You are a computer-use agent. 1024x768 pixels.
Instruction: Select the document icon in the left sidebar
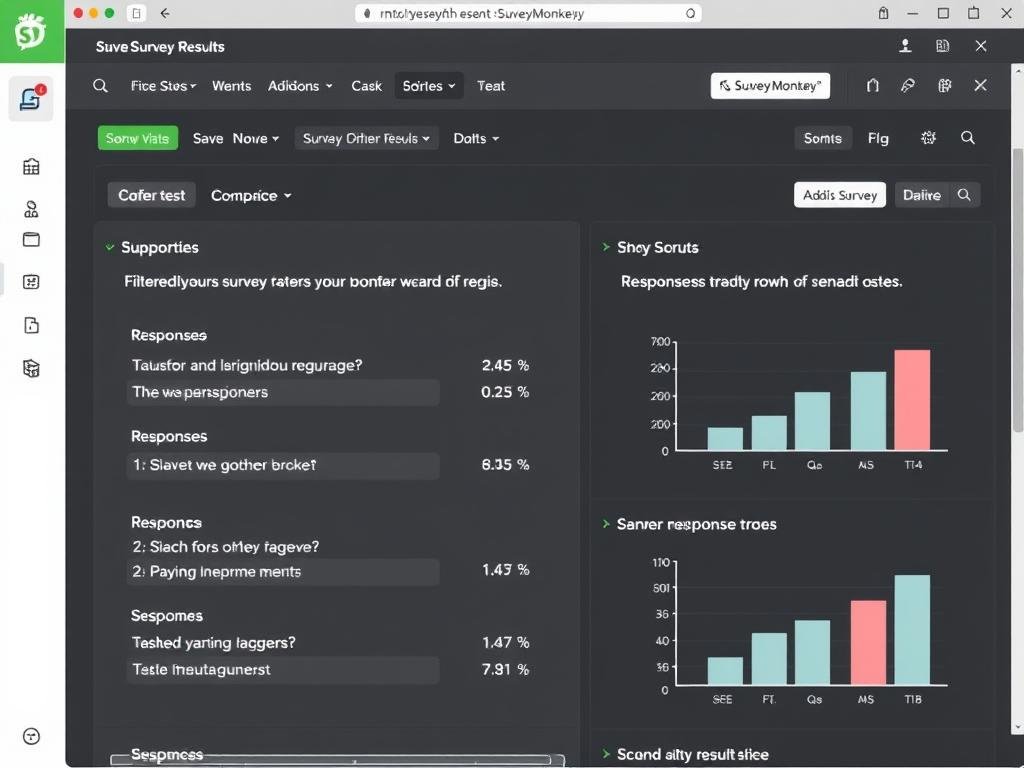click(31, 325)
